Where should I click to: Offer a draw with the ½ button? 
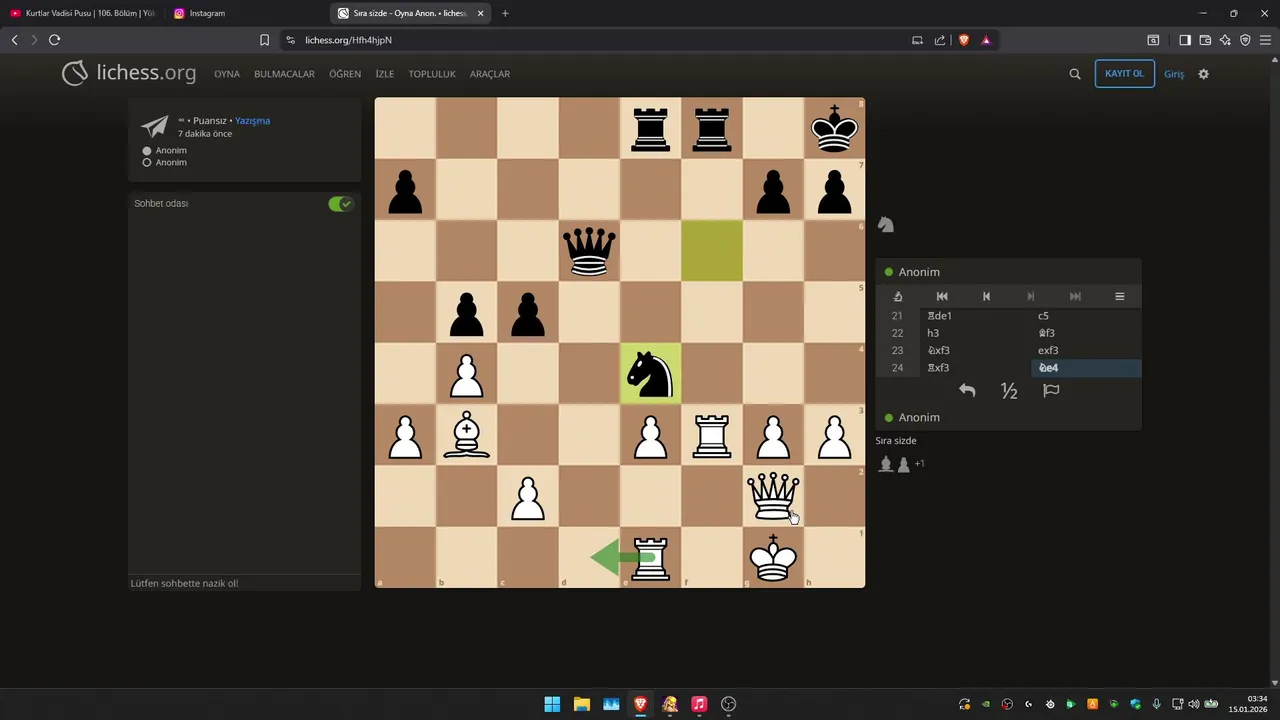point(1009,391)
